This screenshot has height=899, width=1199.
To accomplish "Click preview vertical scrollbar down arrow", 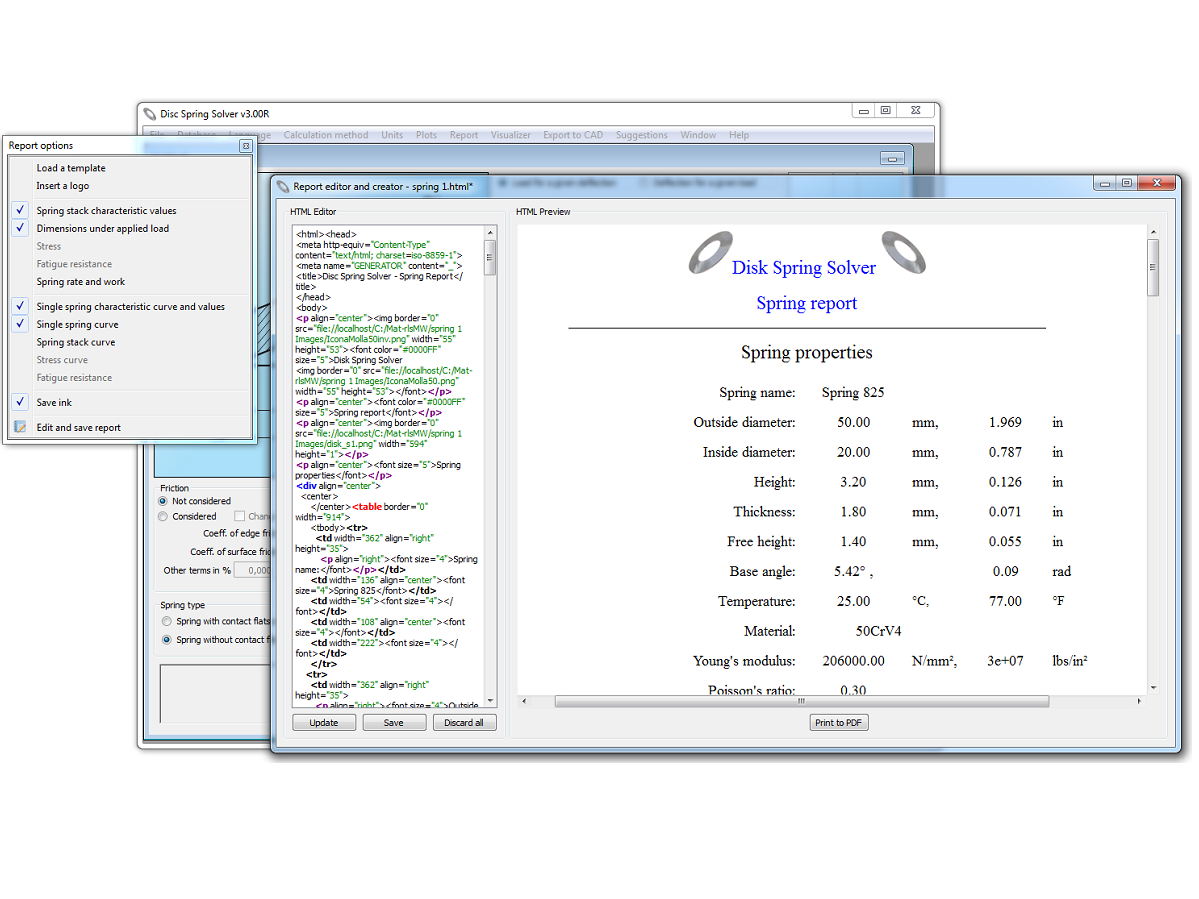I will (x=1153, y=687).
